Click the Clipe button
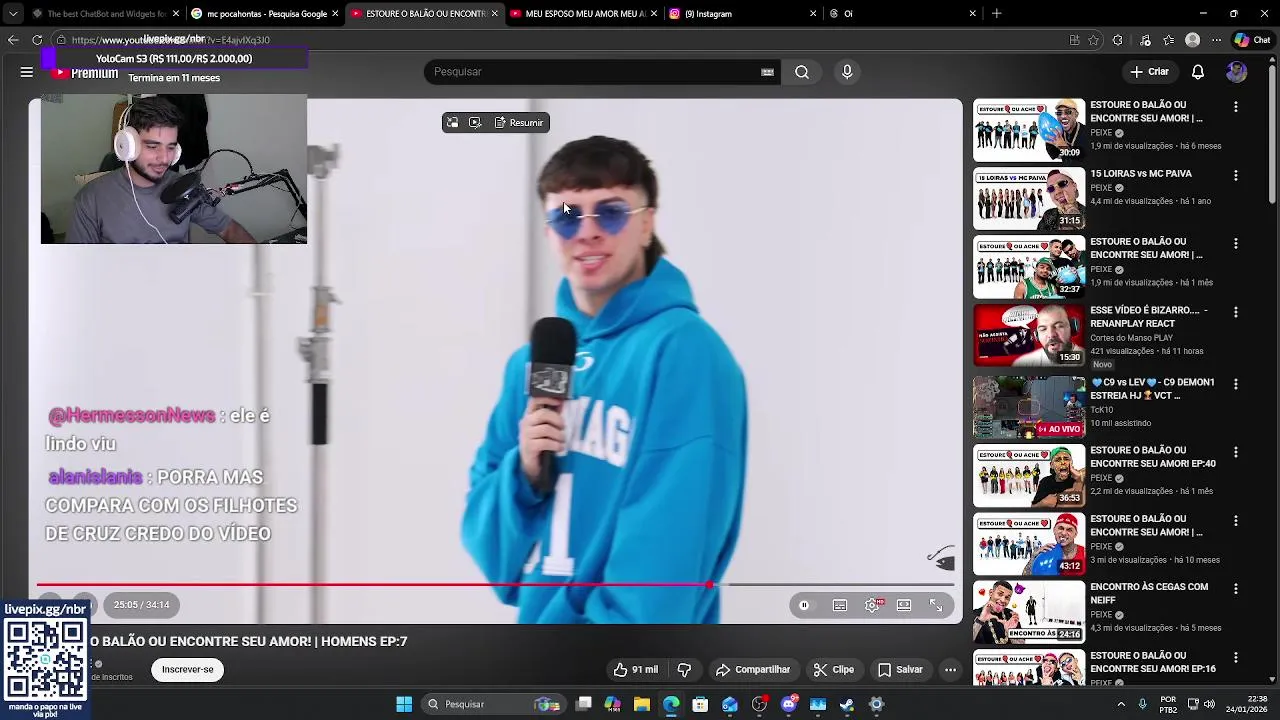This screenshot has width=1280, height=720. click(x=833, y=670)
